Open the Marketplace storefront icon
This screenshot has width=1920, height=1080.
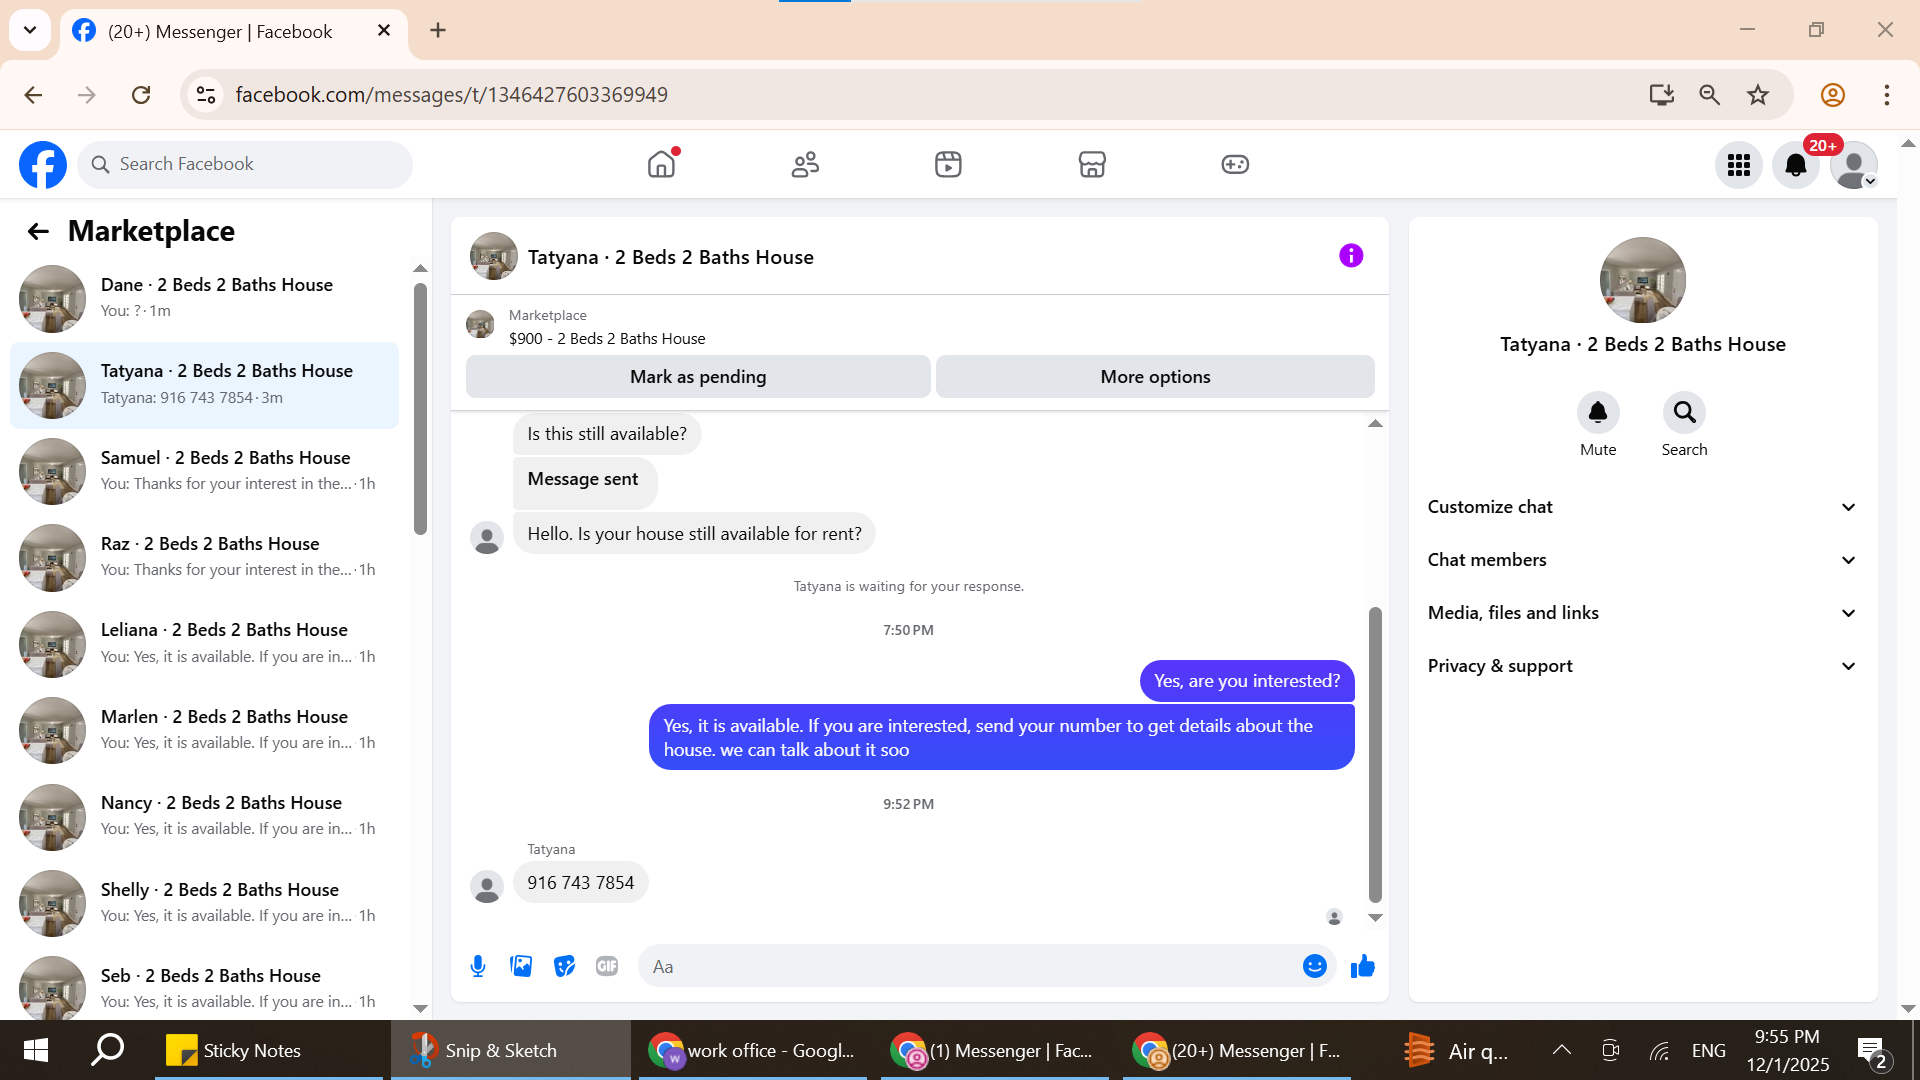[x=1092, y=164]
